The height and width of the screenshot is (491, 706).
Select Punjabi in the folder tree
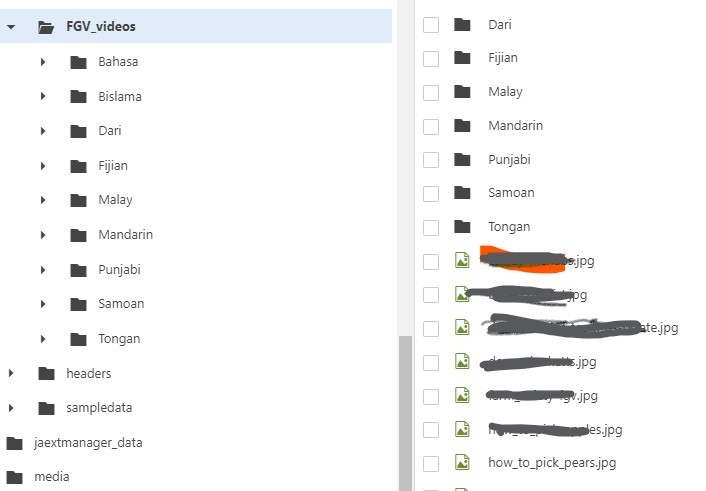point(119,270)
